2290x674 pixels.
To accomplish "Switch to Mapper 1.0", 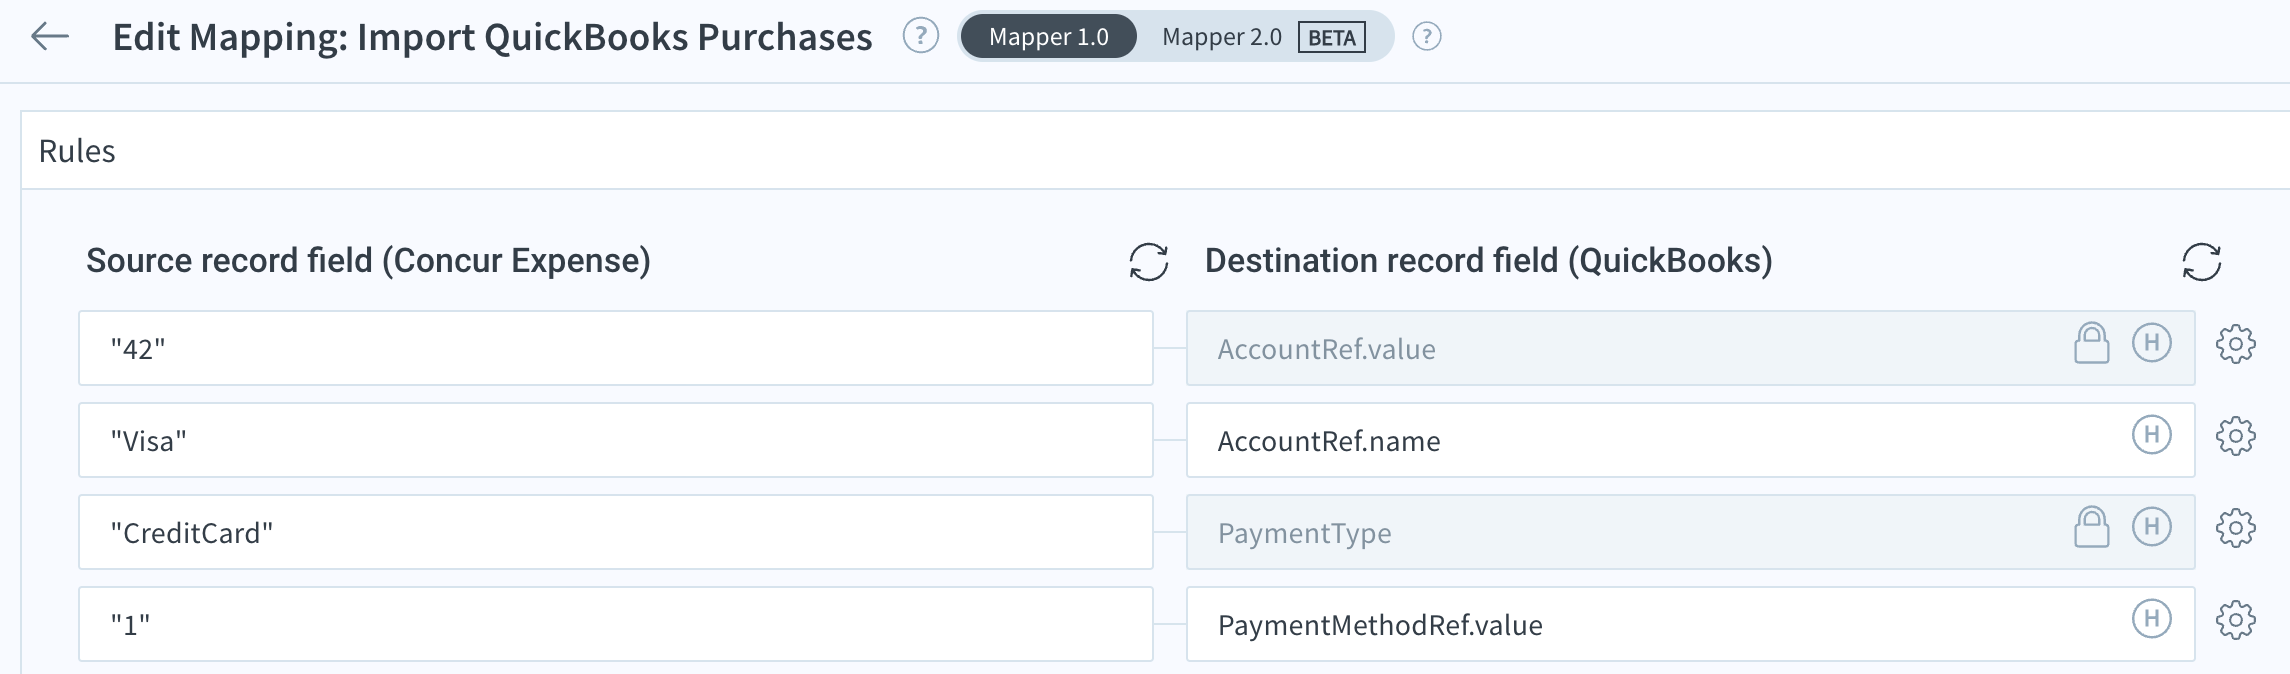I will [1048, 37].
